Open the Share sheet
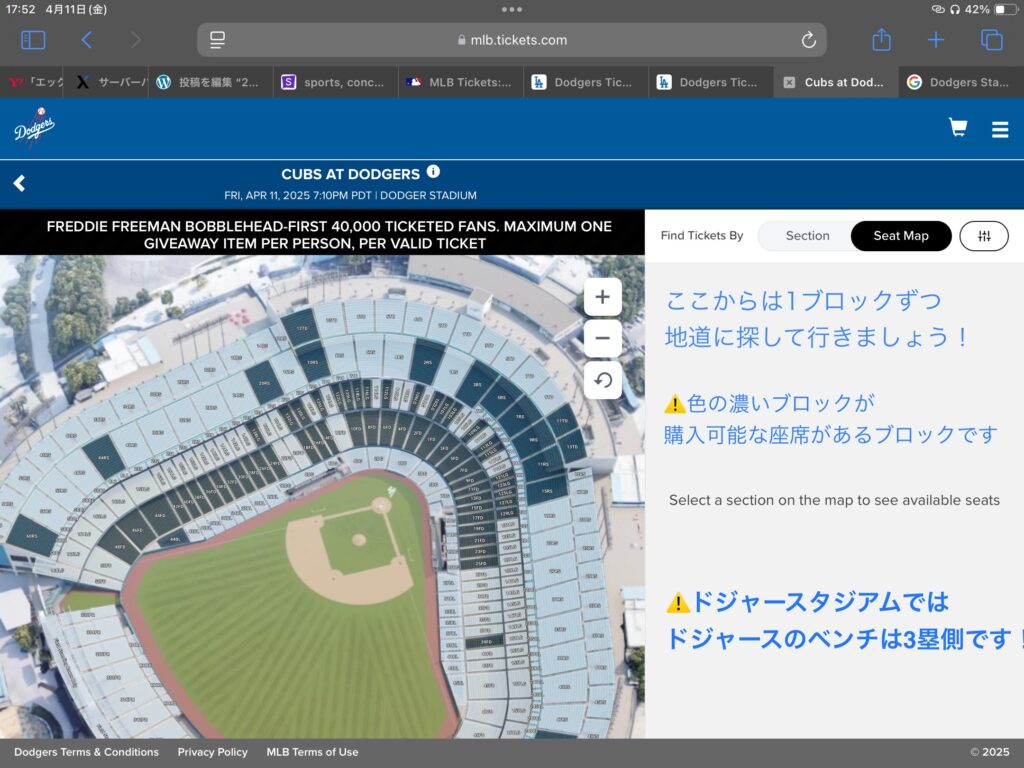Screen dimensions: 1024x768 881,39
